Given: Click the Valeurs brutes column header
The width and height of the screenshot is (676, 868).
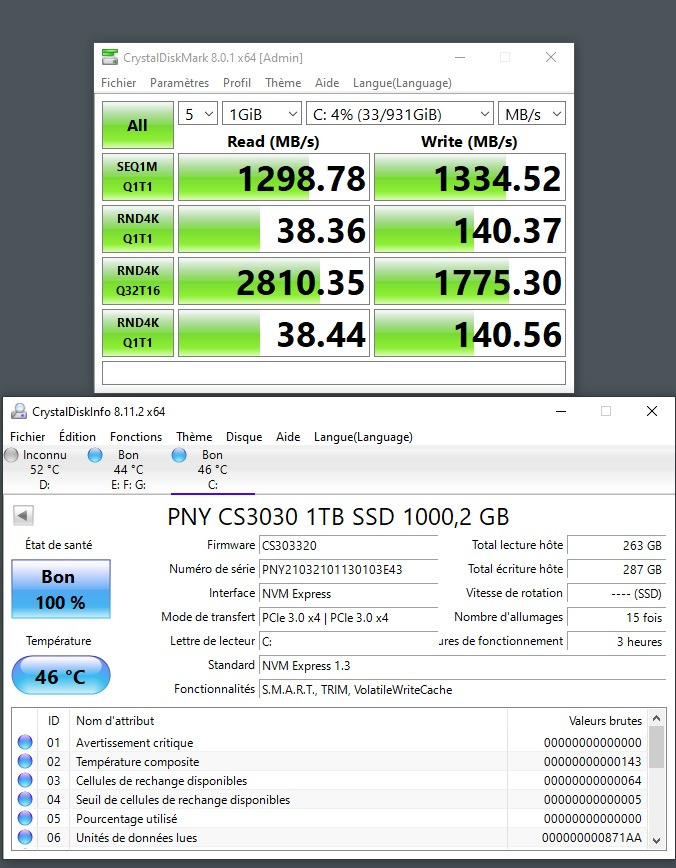Looking at the screenshot, I should point(577,721).
